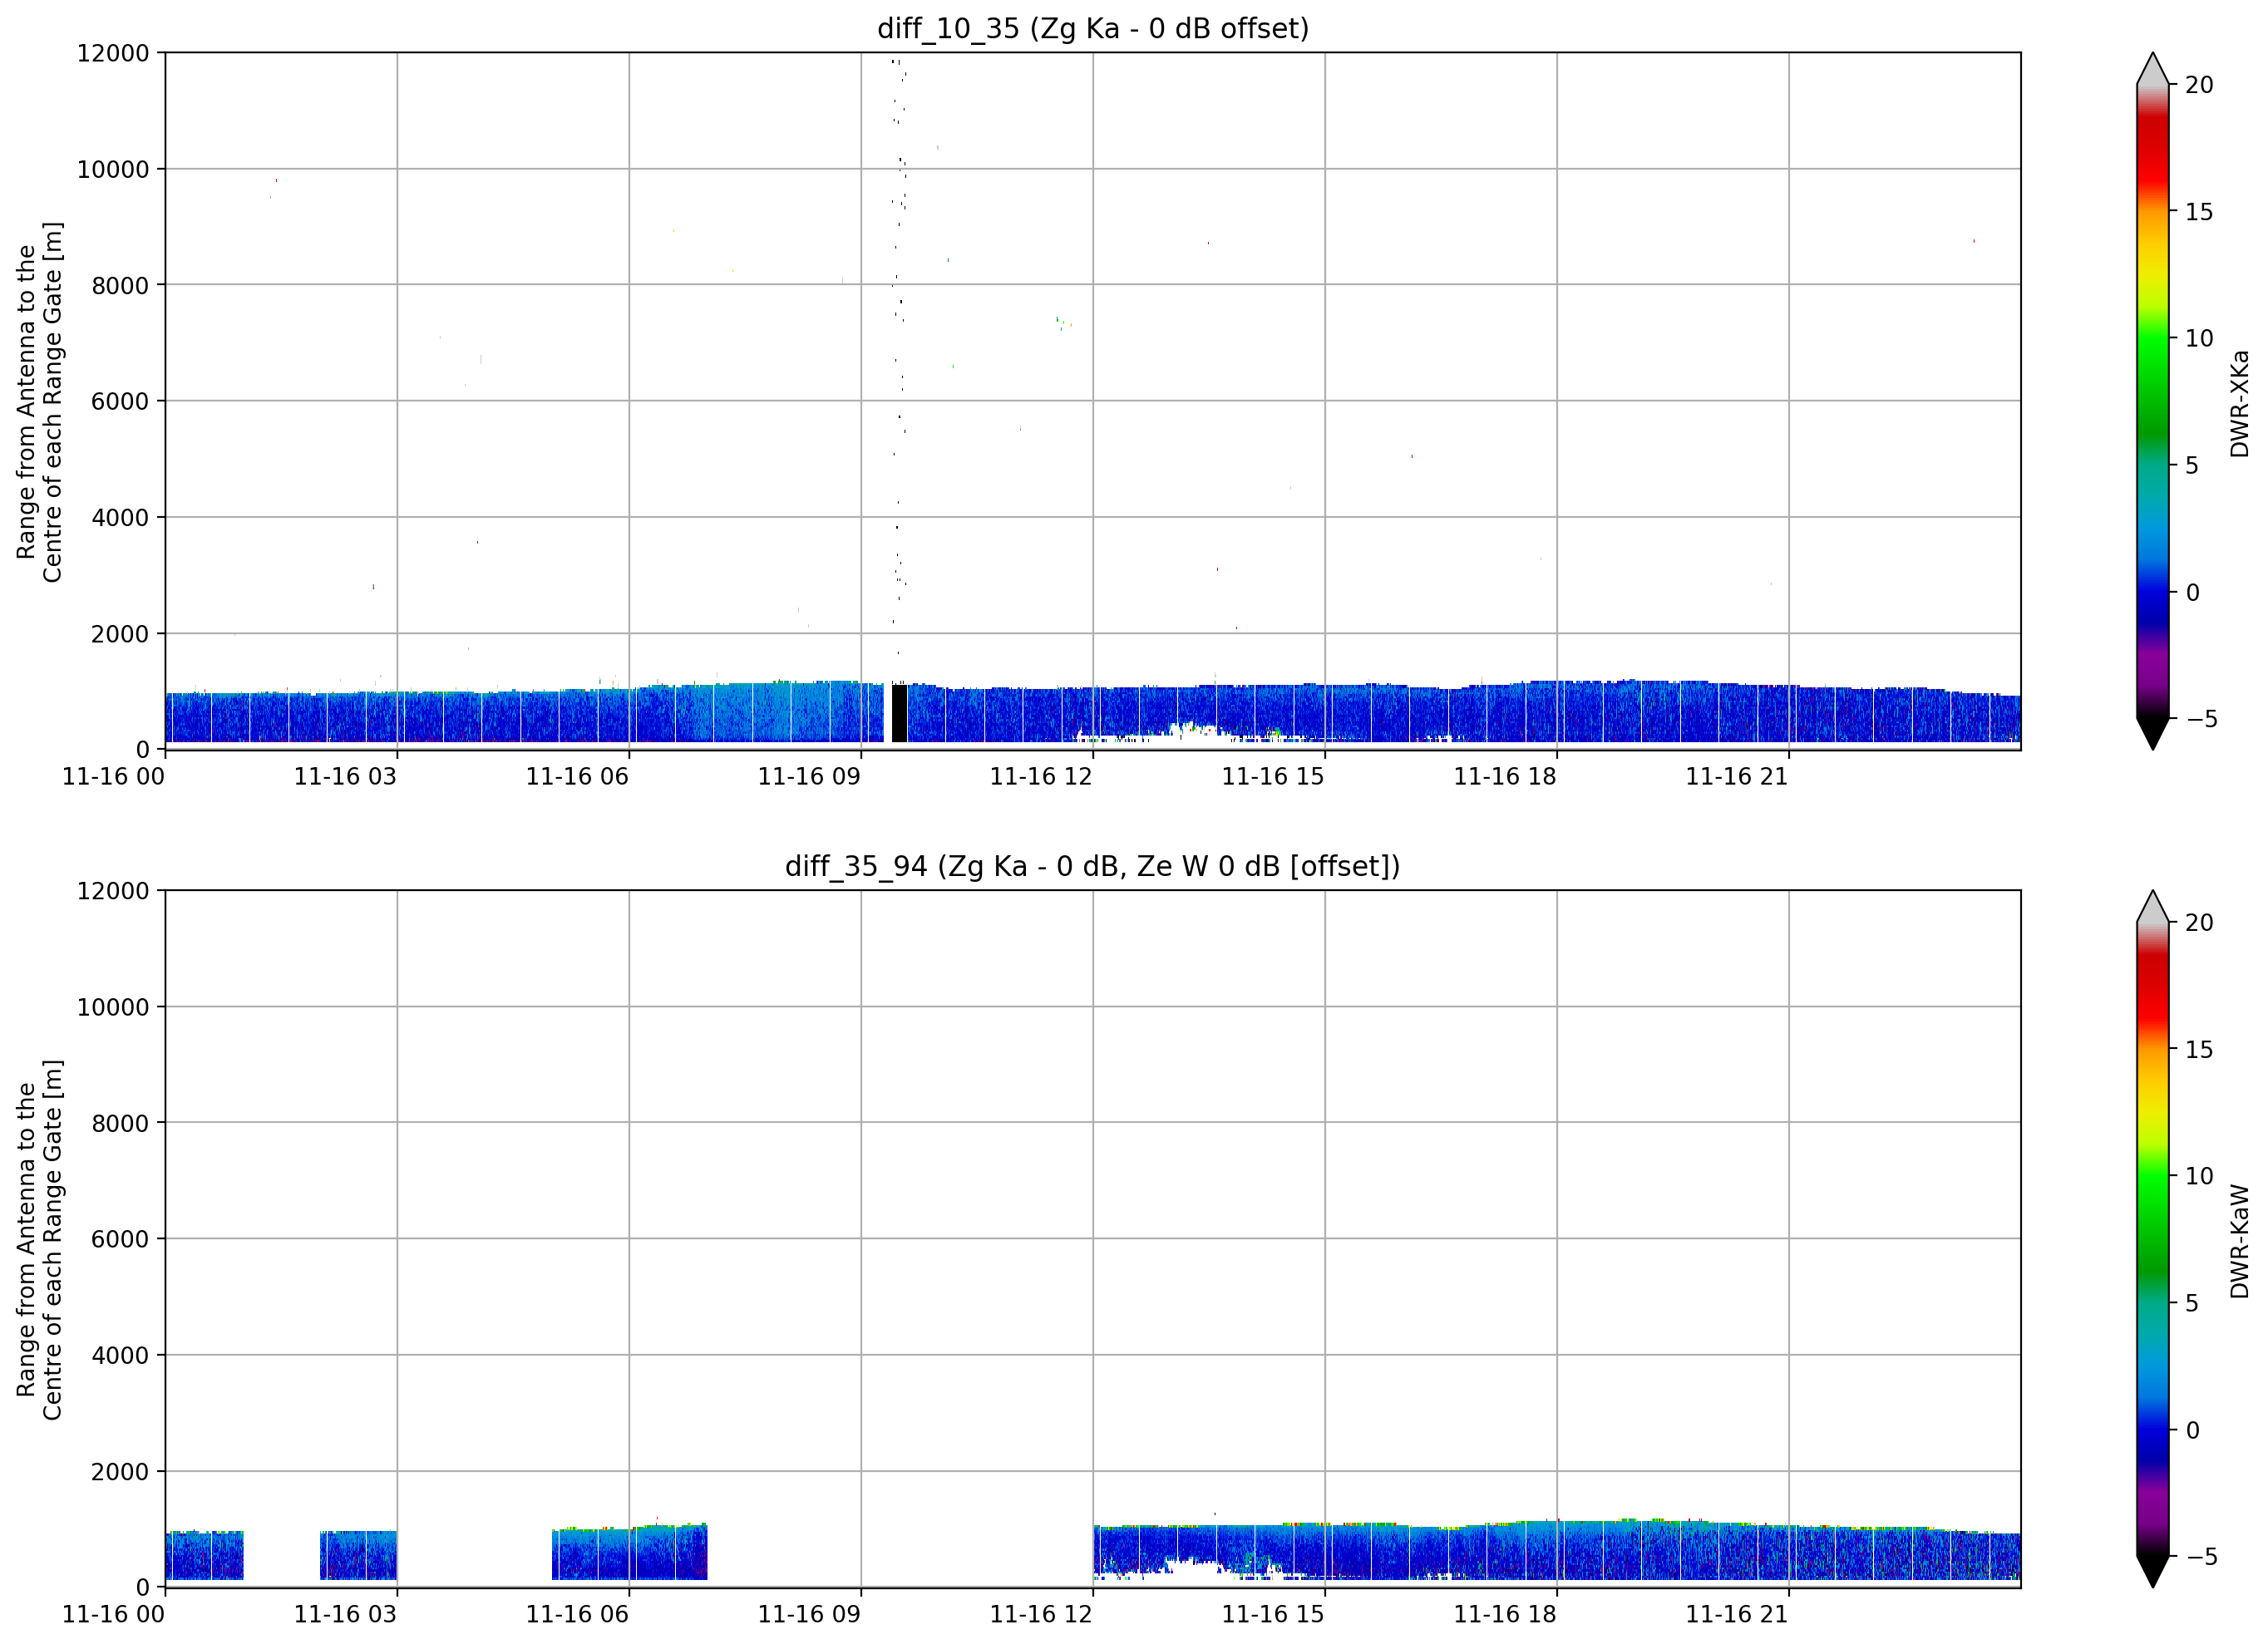The image size is (2268, 1644).
Task: Select the "DWR-KaW" colorbar label
Action: coord(2239,1241)
